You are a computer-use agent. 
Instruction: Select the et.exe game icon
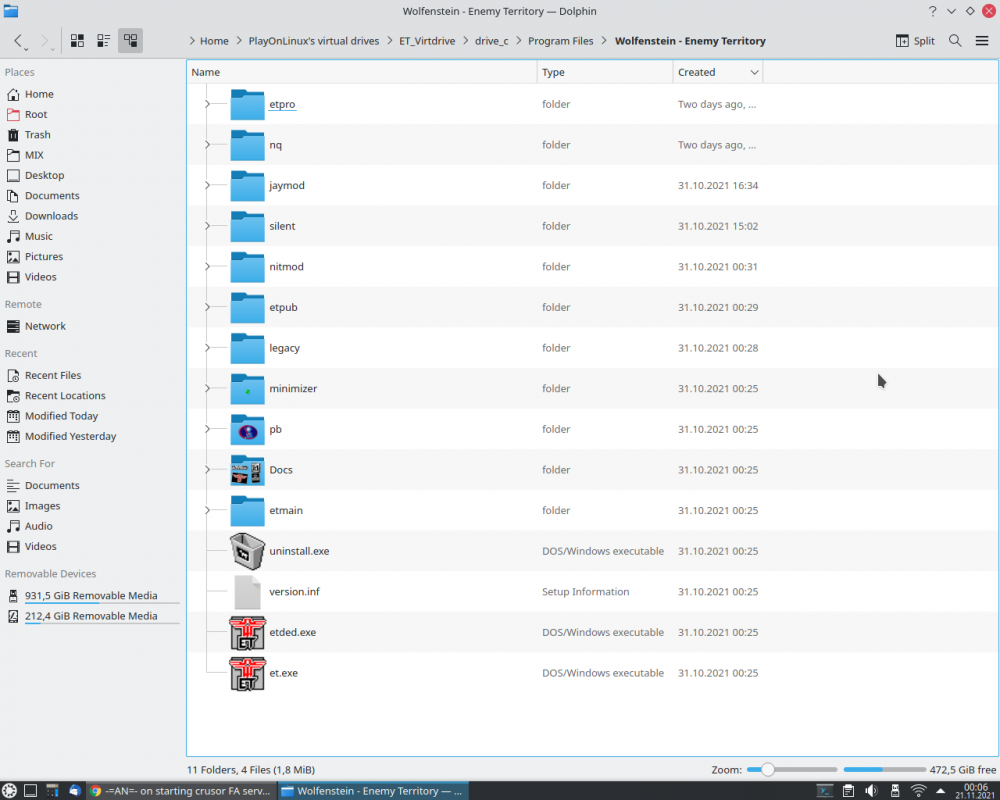tap(247, 673)
